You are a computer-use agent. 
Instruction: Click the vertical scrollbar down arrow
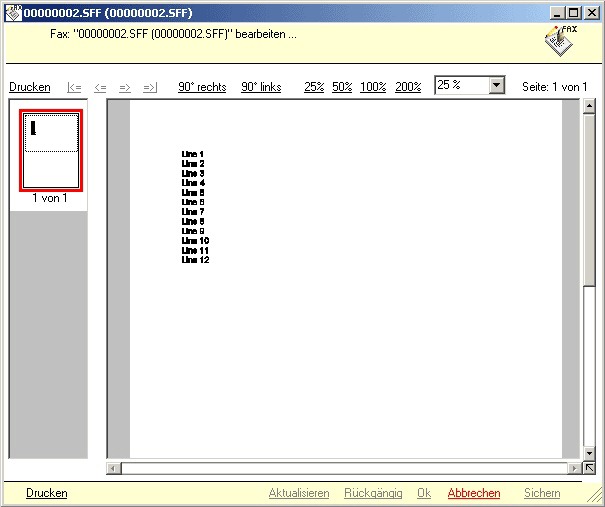(x=589, y=452)
